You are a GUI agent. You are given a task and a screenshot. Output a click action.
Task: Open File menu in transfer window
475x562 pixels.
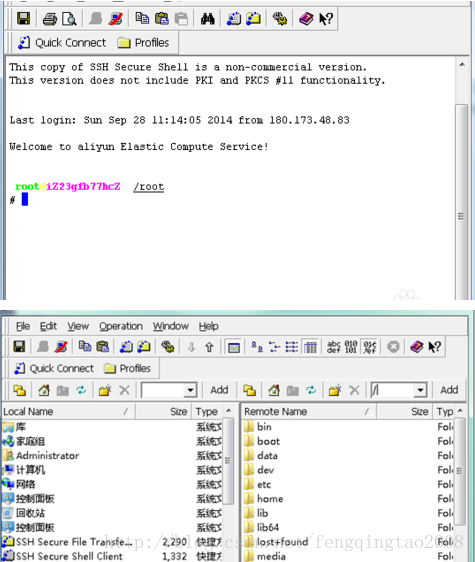pyautogui.click(x=23, y=326)
